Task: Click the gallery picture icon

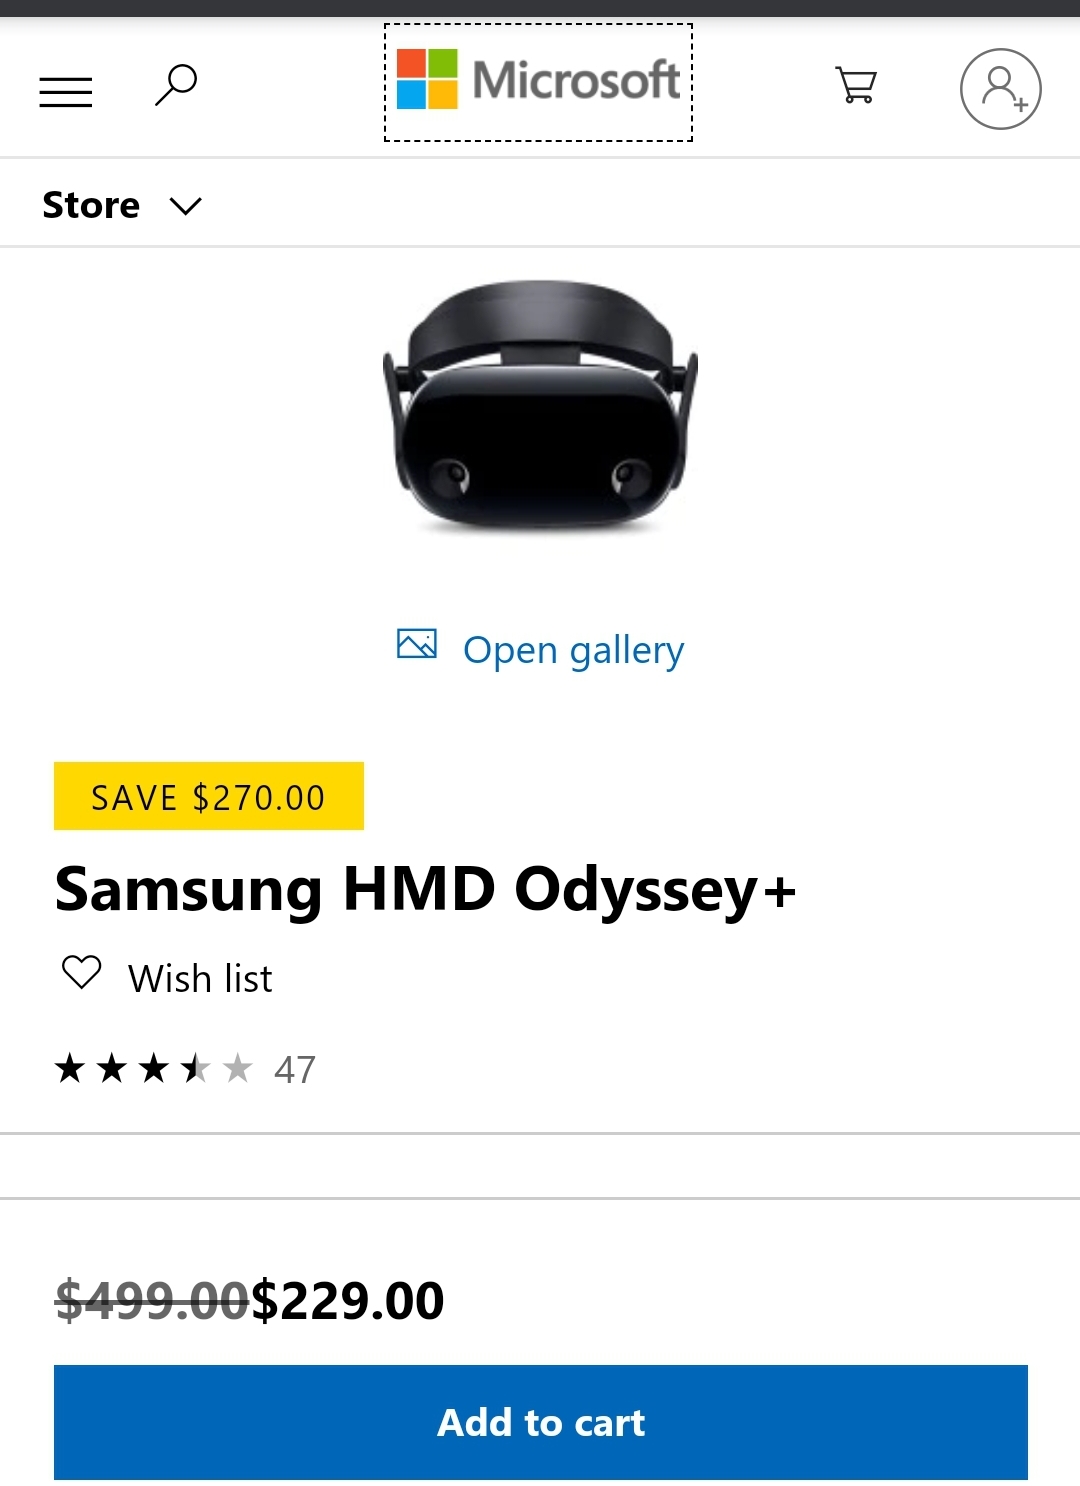Action: click(417, 644)
